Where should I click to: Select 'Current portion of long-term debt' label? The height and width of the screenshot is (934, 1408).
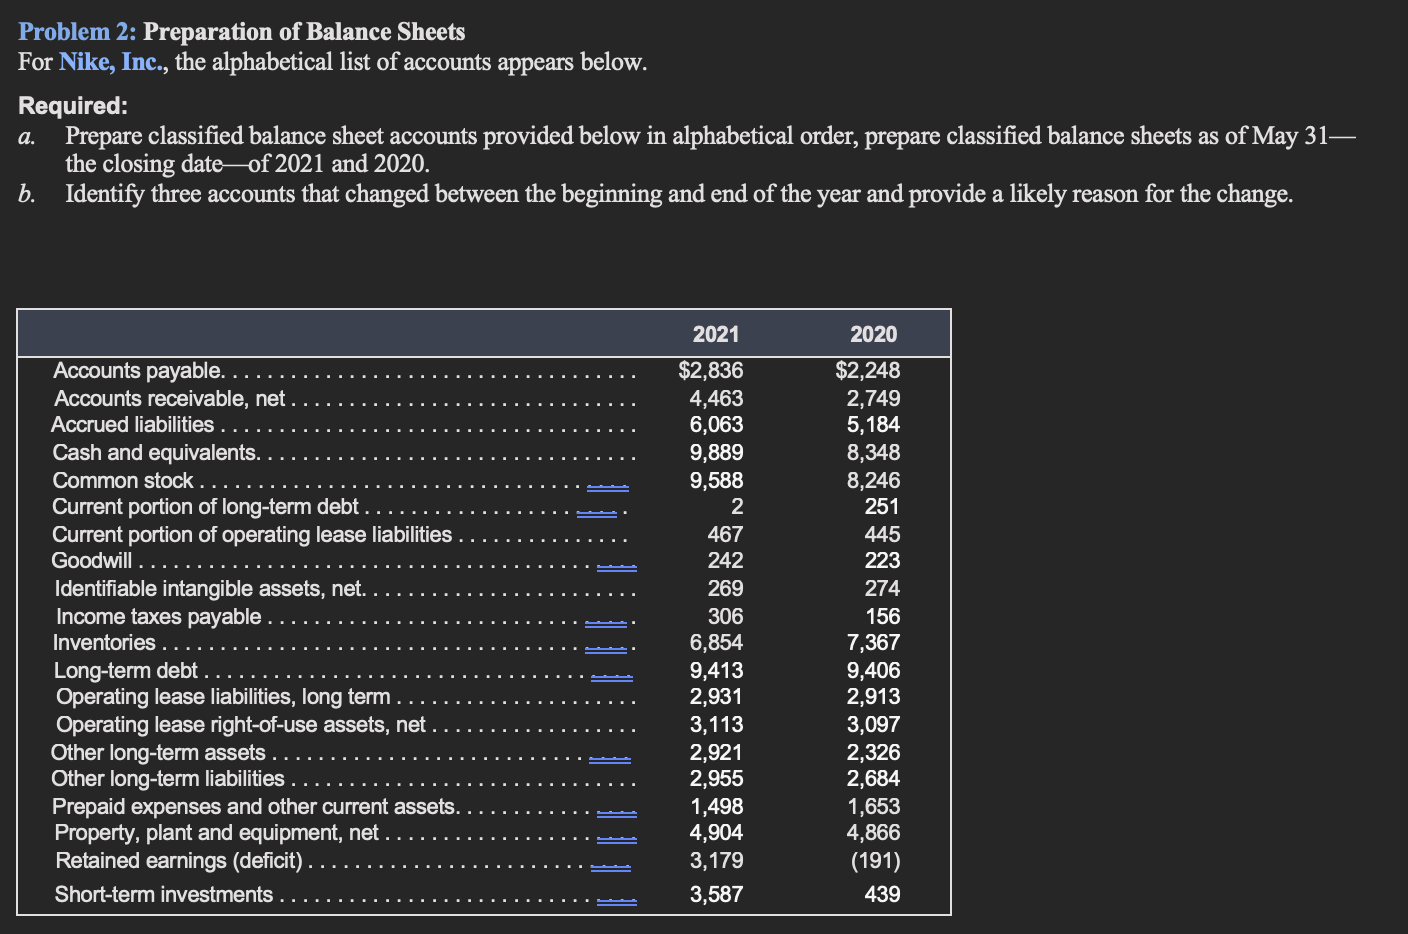pos(206,507)
